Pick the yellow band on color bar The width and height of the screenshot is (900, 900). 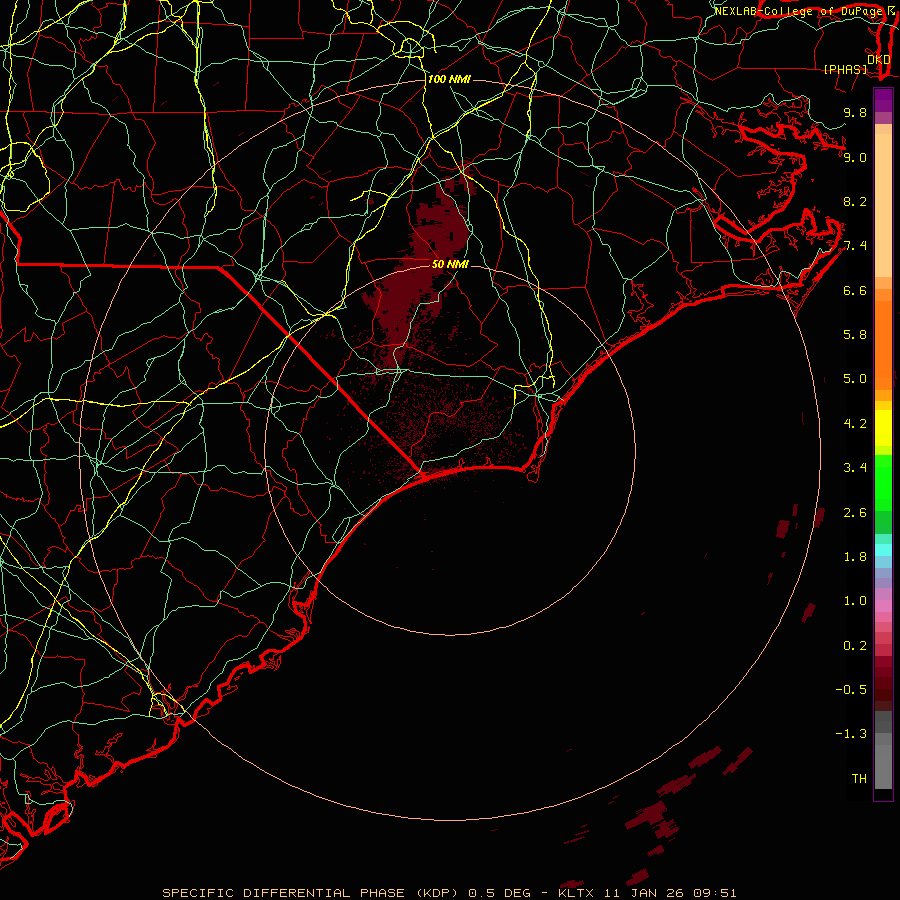tap(883, 428)
